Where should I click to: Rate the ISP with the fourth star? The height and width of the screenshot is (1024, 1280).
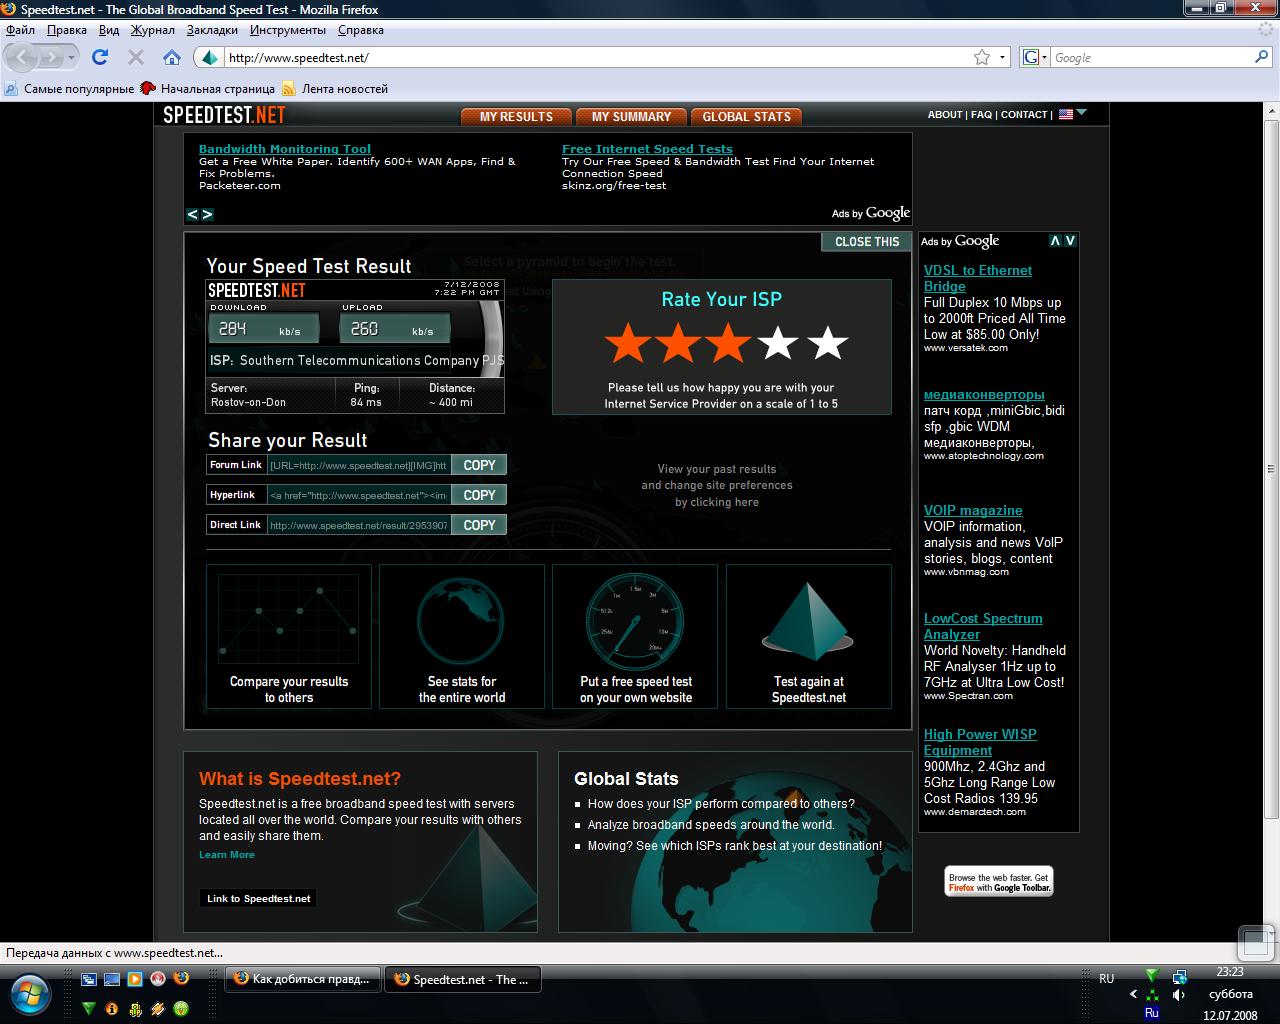pyautogui.click(x=778, y=343)
